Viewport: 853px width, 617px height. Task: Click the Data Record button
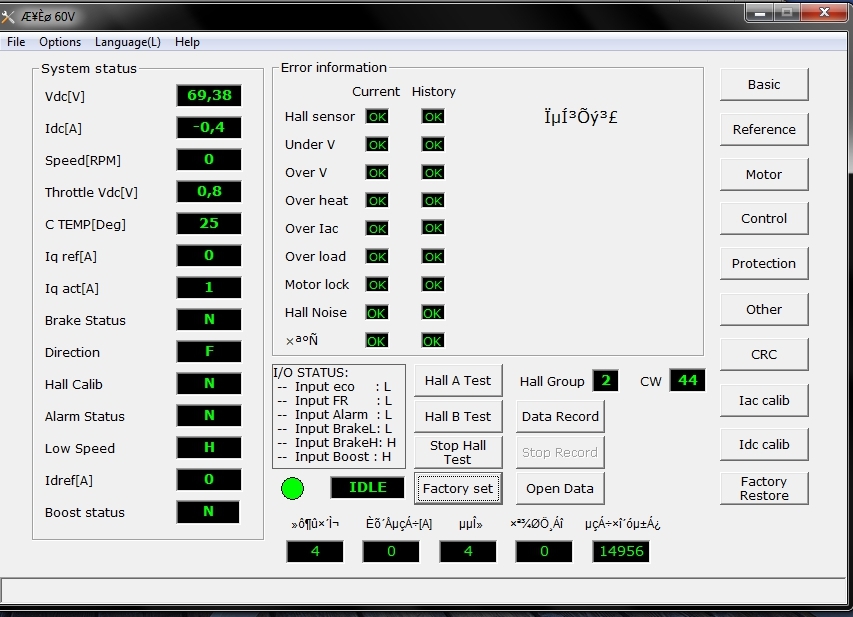click(560, 417)
